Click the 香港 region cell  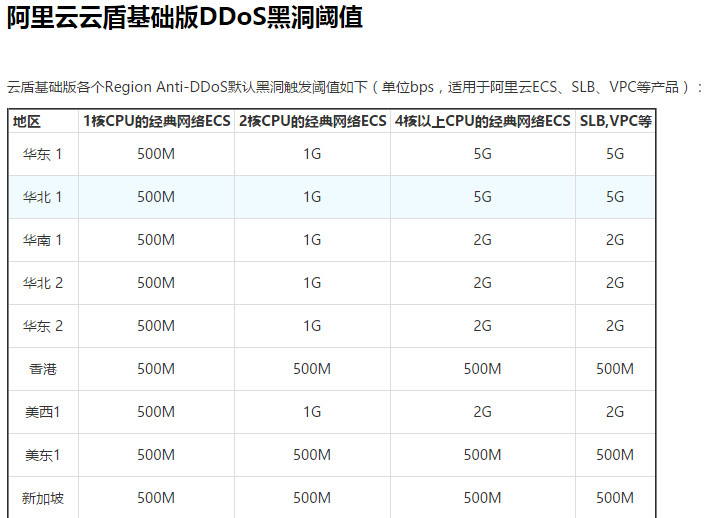coord(43,369)
